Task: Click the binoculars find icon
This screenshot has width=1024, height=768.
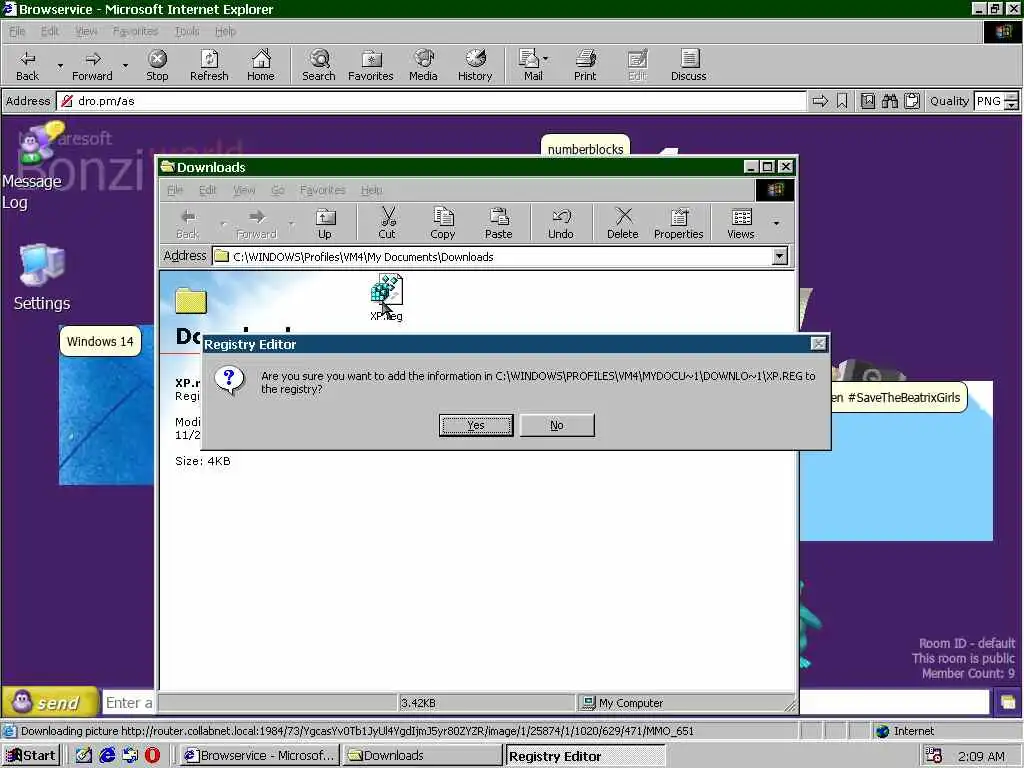Action: coord(889,101)
